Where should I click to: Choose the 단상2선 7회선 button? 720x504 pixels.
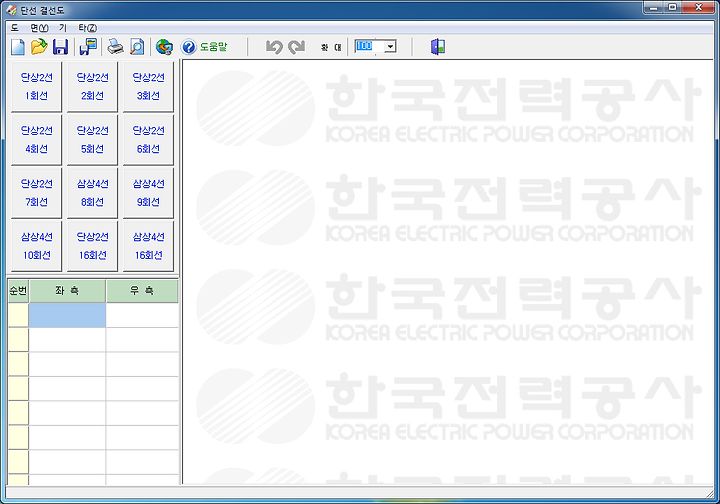pos(36,193)
